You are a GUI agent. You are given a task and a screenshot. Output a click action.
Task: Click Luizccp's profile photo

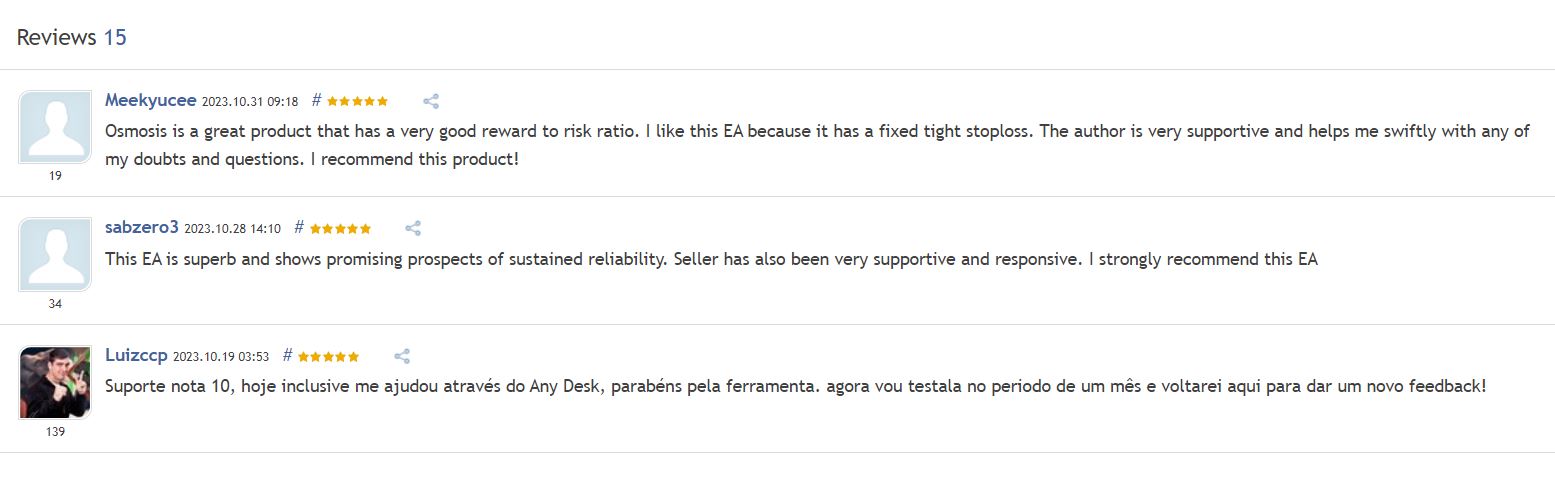pyautogui.click(x=55, y=382)
